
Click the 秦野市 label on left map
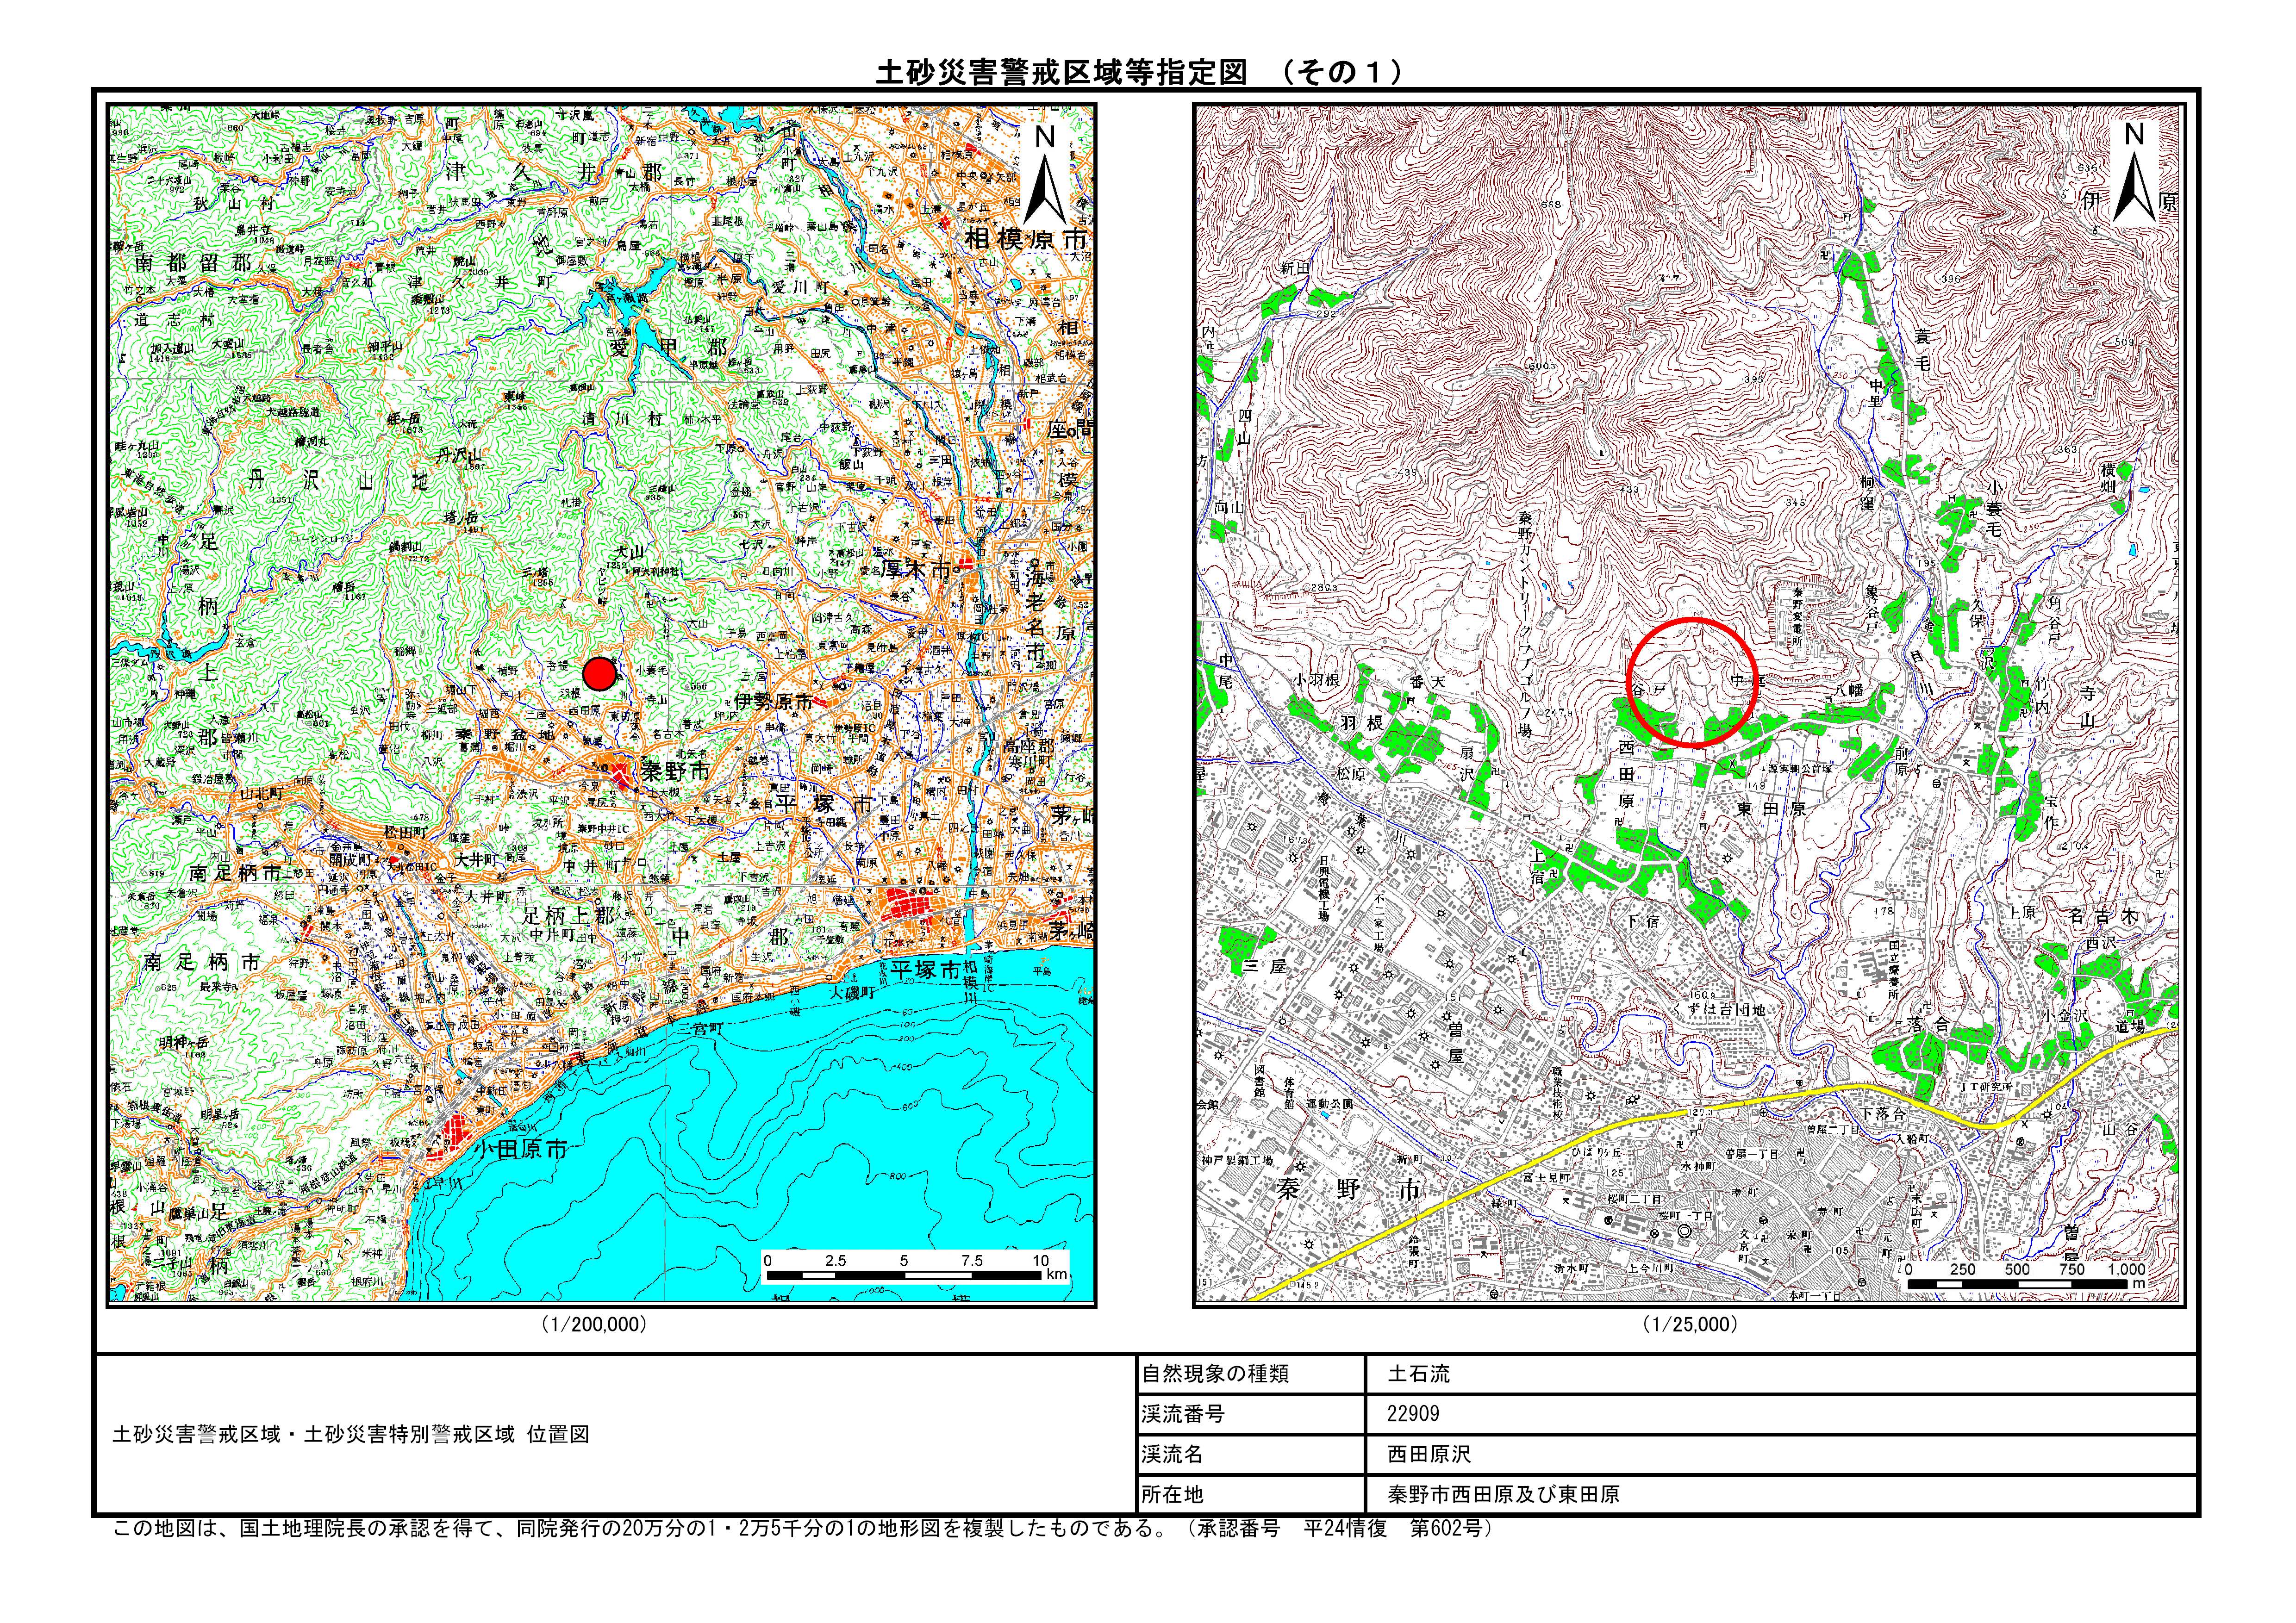675,772
